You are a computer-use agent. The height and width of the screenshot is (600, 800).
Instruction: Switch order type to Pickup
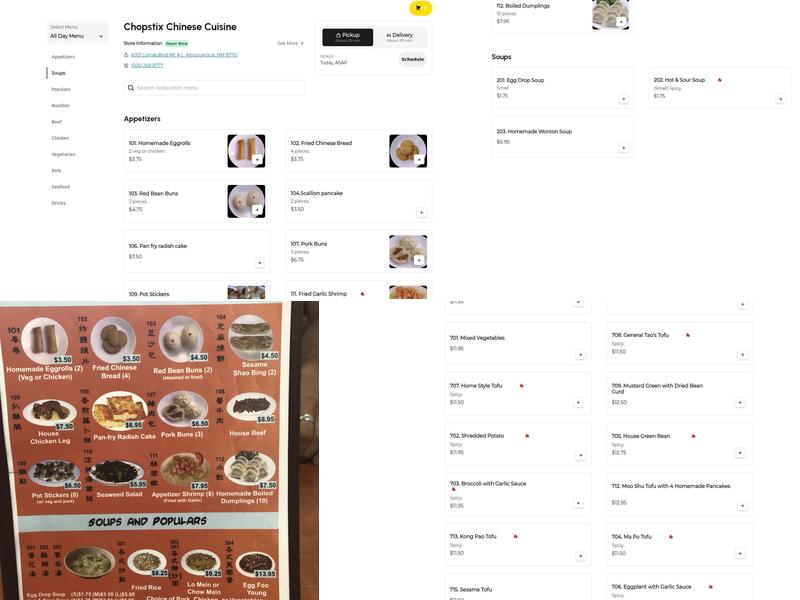[347, 37]
